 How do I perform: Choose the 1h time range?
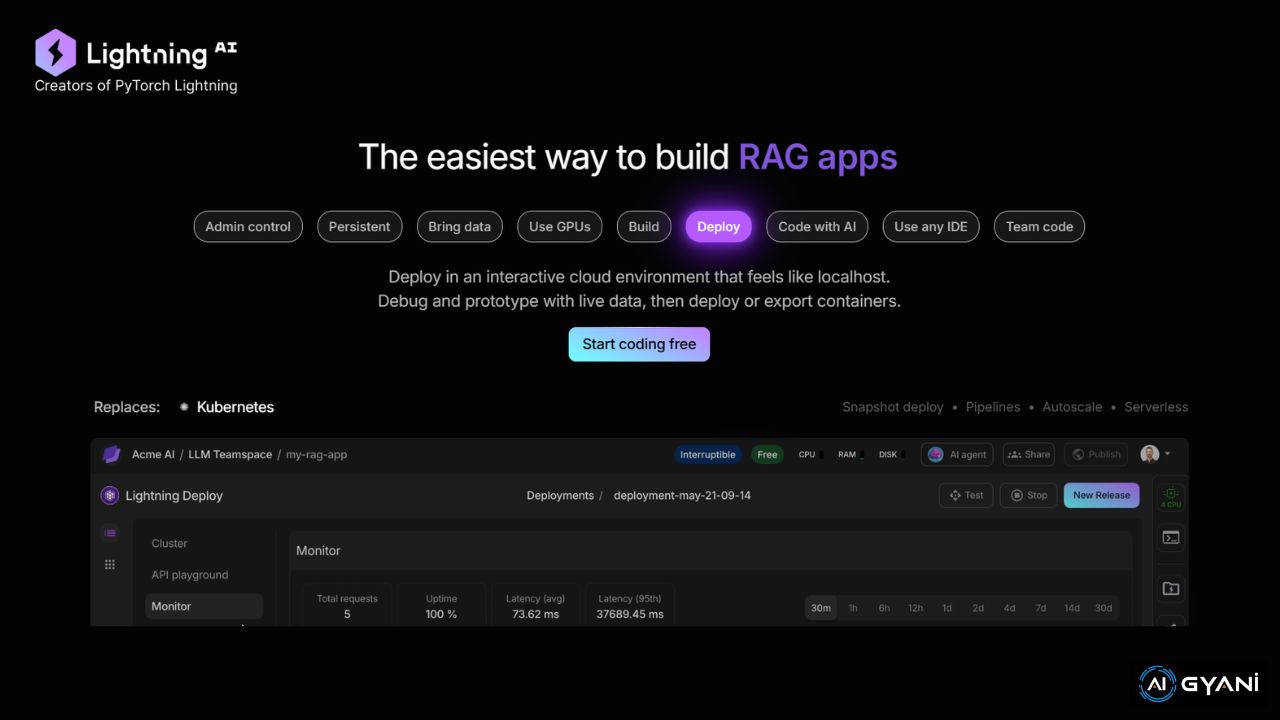[x=853, y=608]
